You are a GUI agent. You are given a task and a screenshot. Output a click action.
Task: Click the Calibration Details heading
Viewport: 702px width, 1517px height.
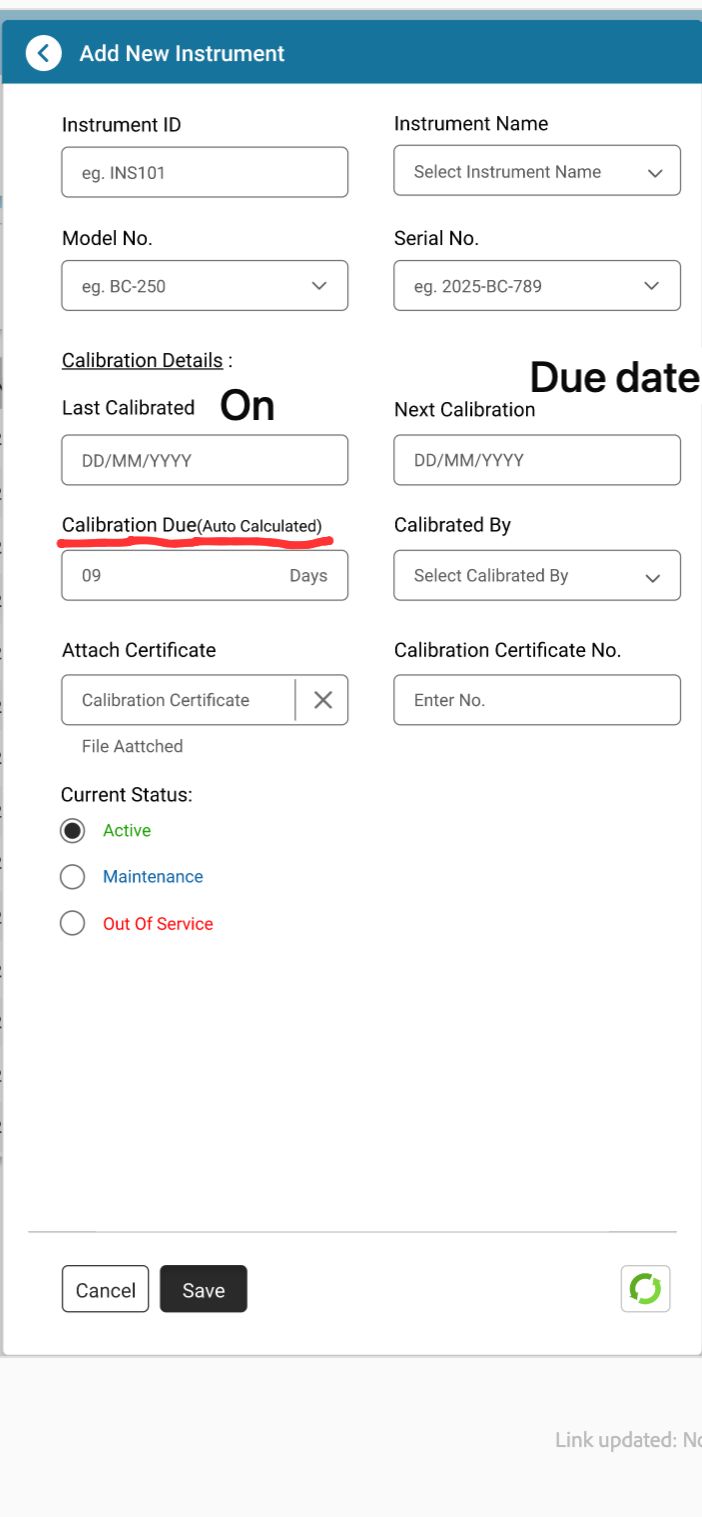(x=142, y=360)
